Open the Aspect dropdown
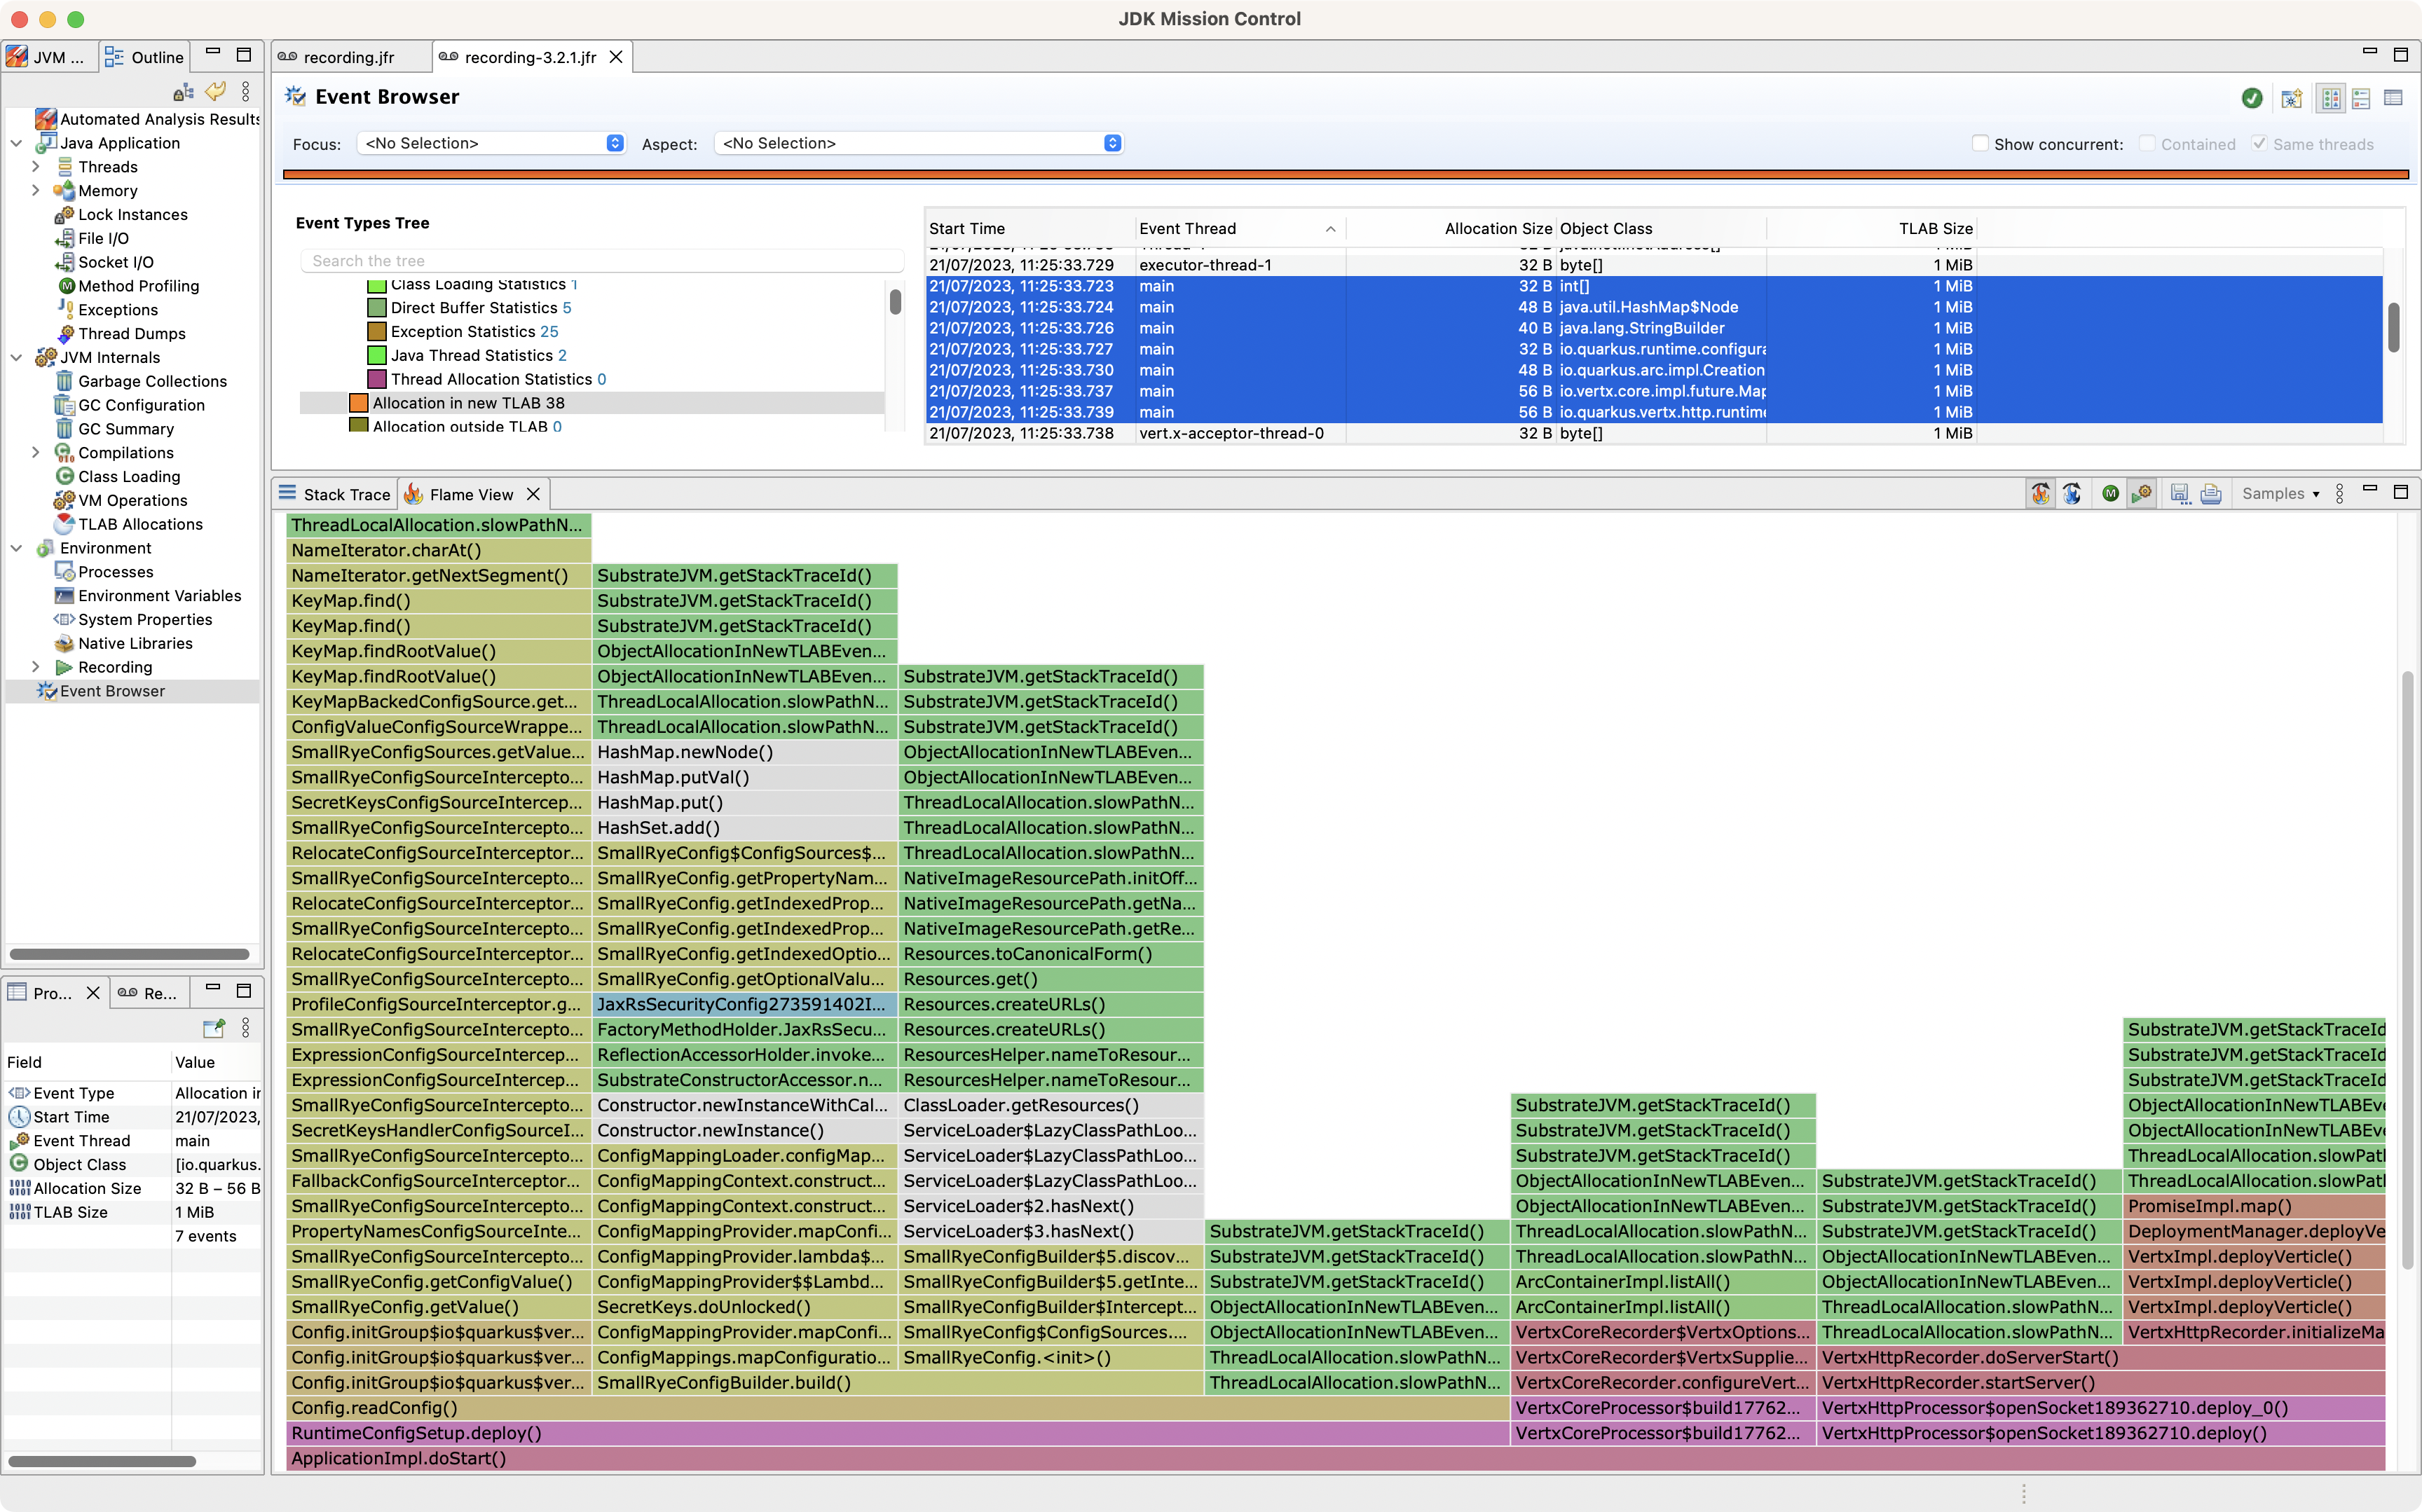 919,143
